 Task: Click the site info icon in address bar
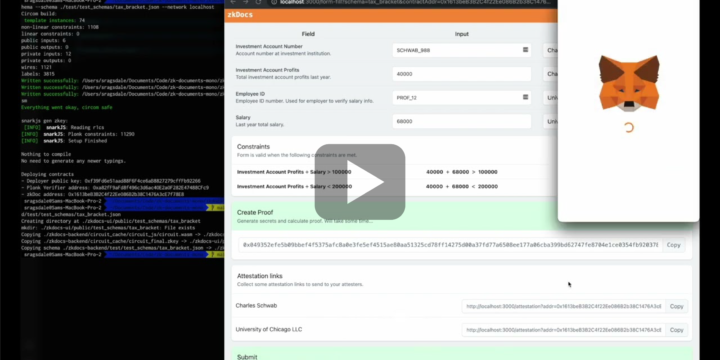pos(275,2)
